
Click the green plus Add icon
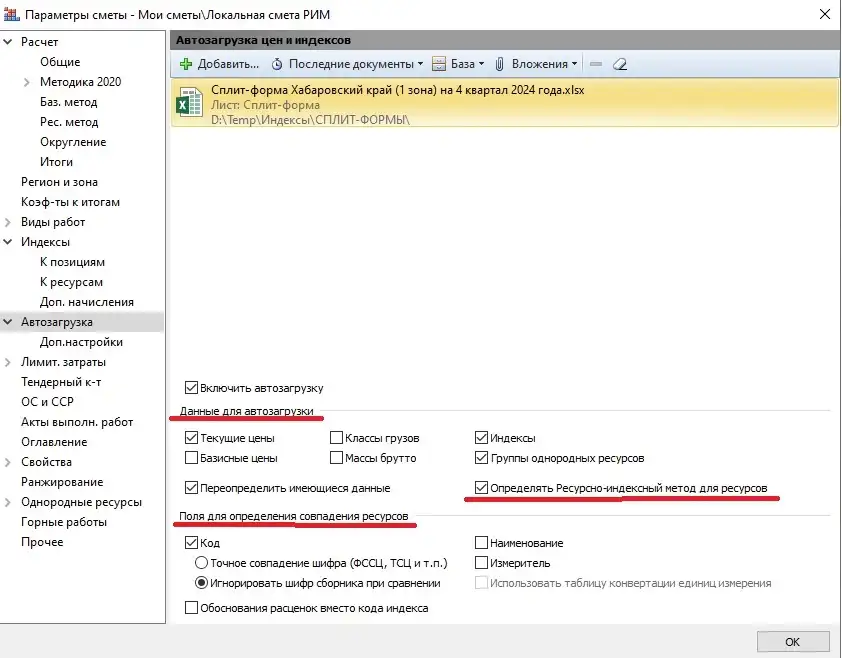(186, 64)
